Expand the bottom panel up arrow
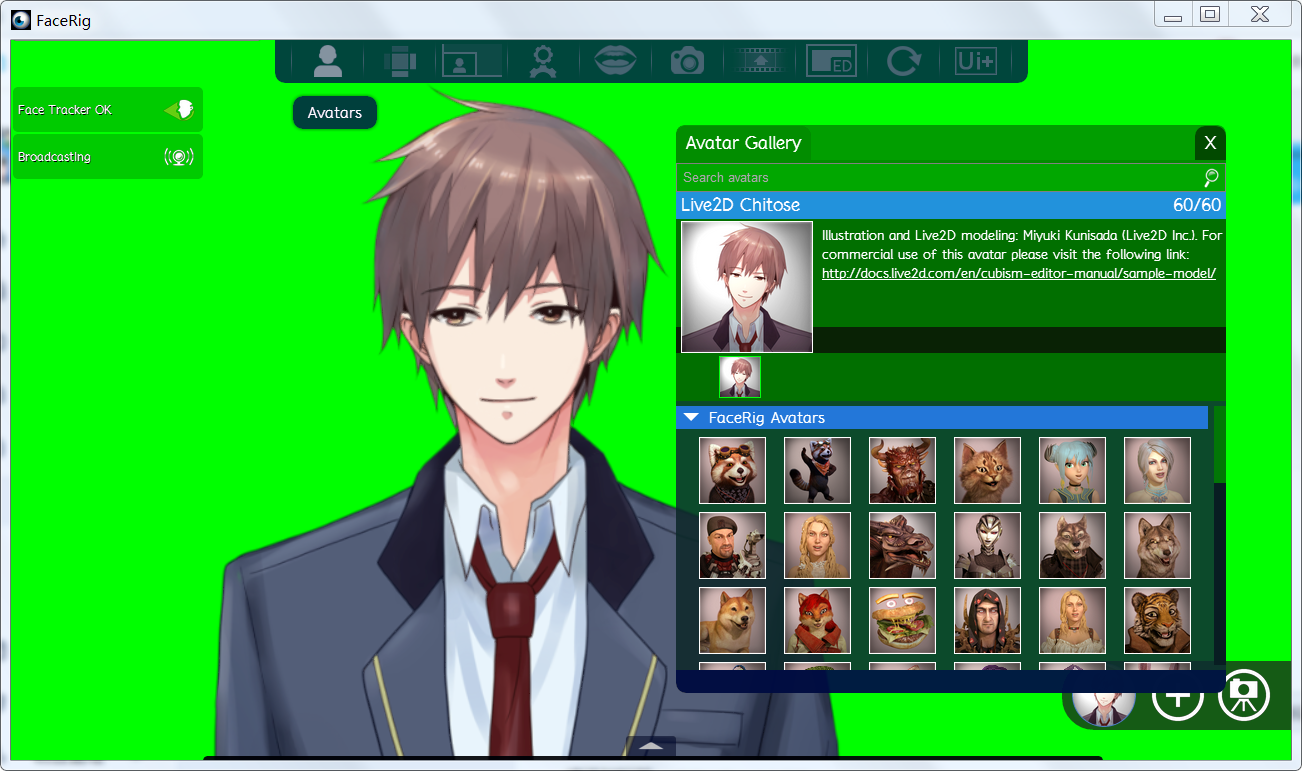 point(651,746)
